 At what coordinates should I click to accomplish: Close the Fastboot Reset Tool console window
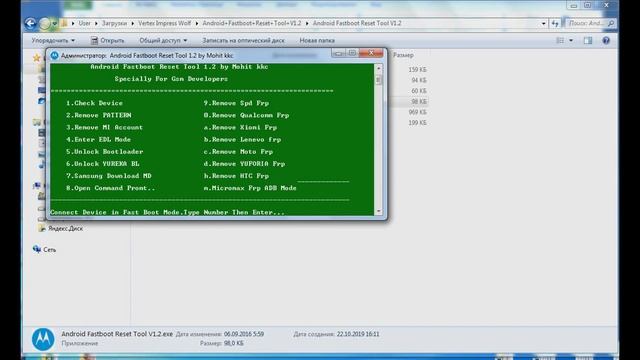pos(371,53)
